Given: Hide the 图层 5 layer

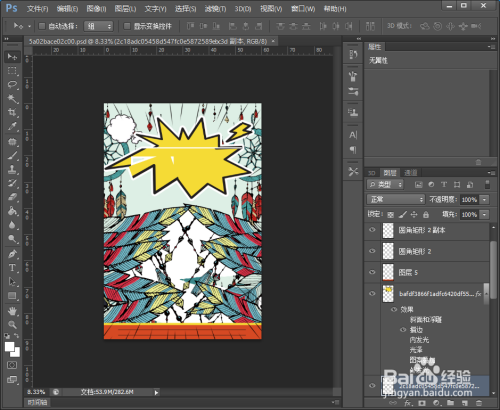Looking at the screenshot, I should coord(372,272).
